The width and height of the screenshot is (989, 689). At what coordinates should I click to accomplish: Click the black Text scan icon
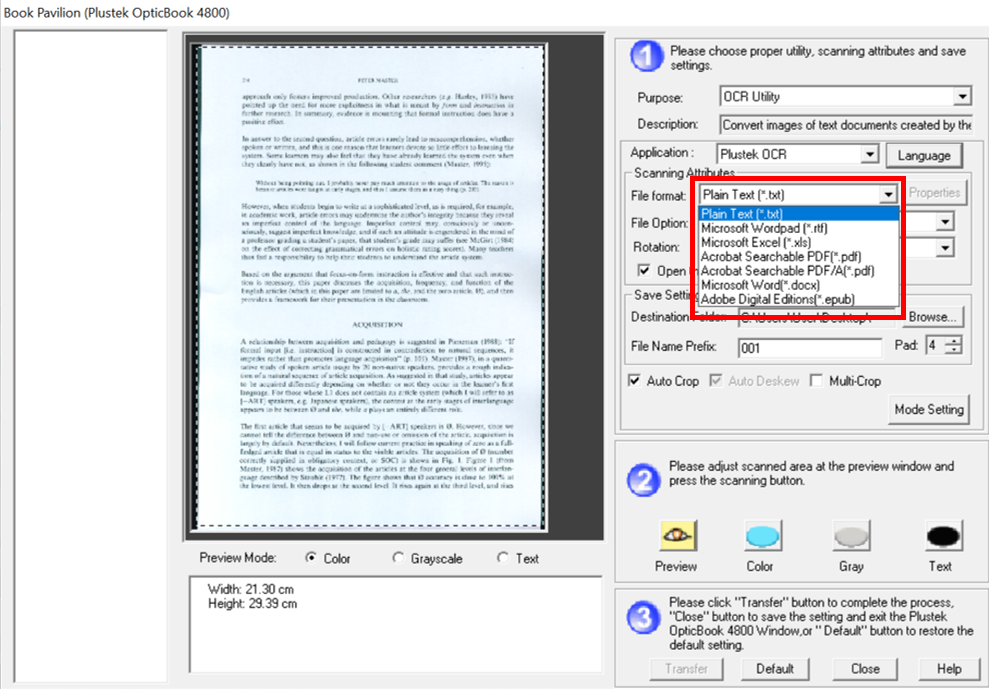[x=940, y=537]
